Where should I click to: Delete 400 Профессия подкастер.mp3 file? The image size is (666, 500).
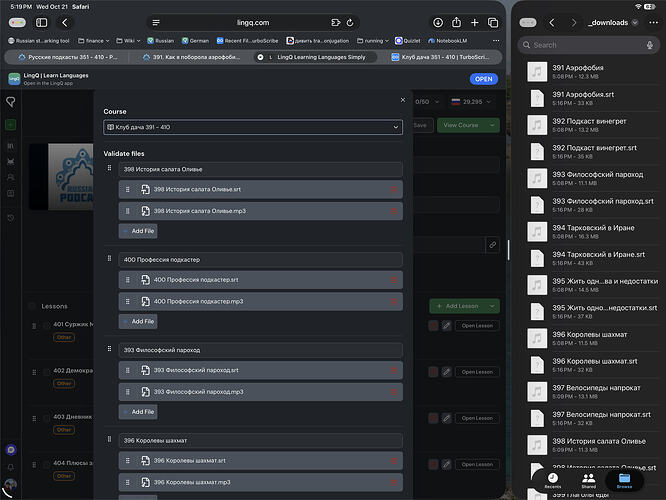[394, 302]
